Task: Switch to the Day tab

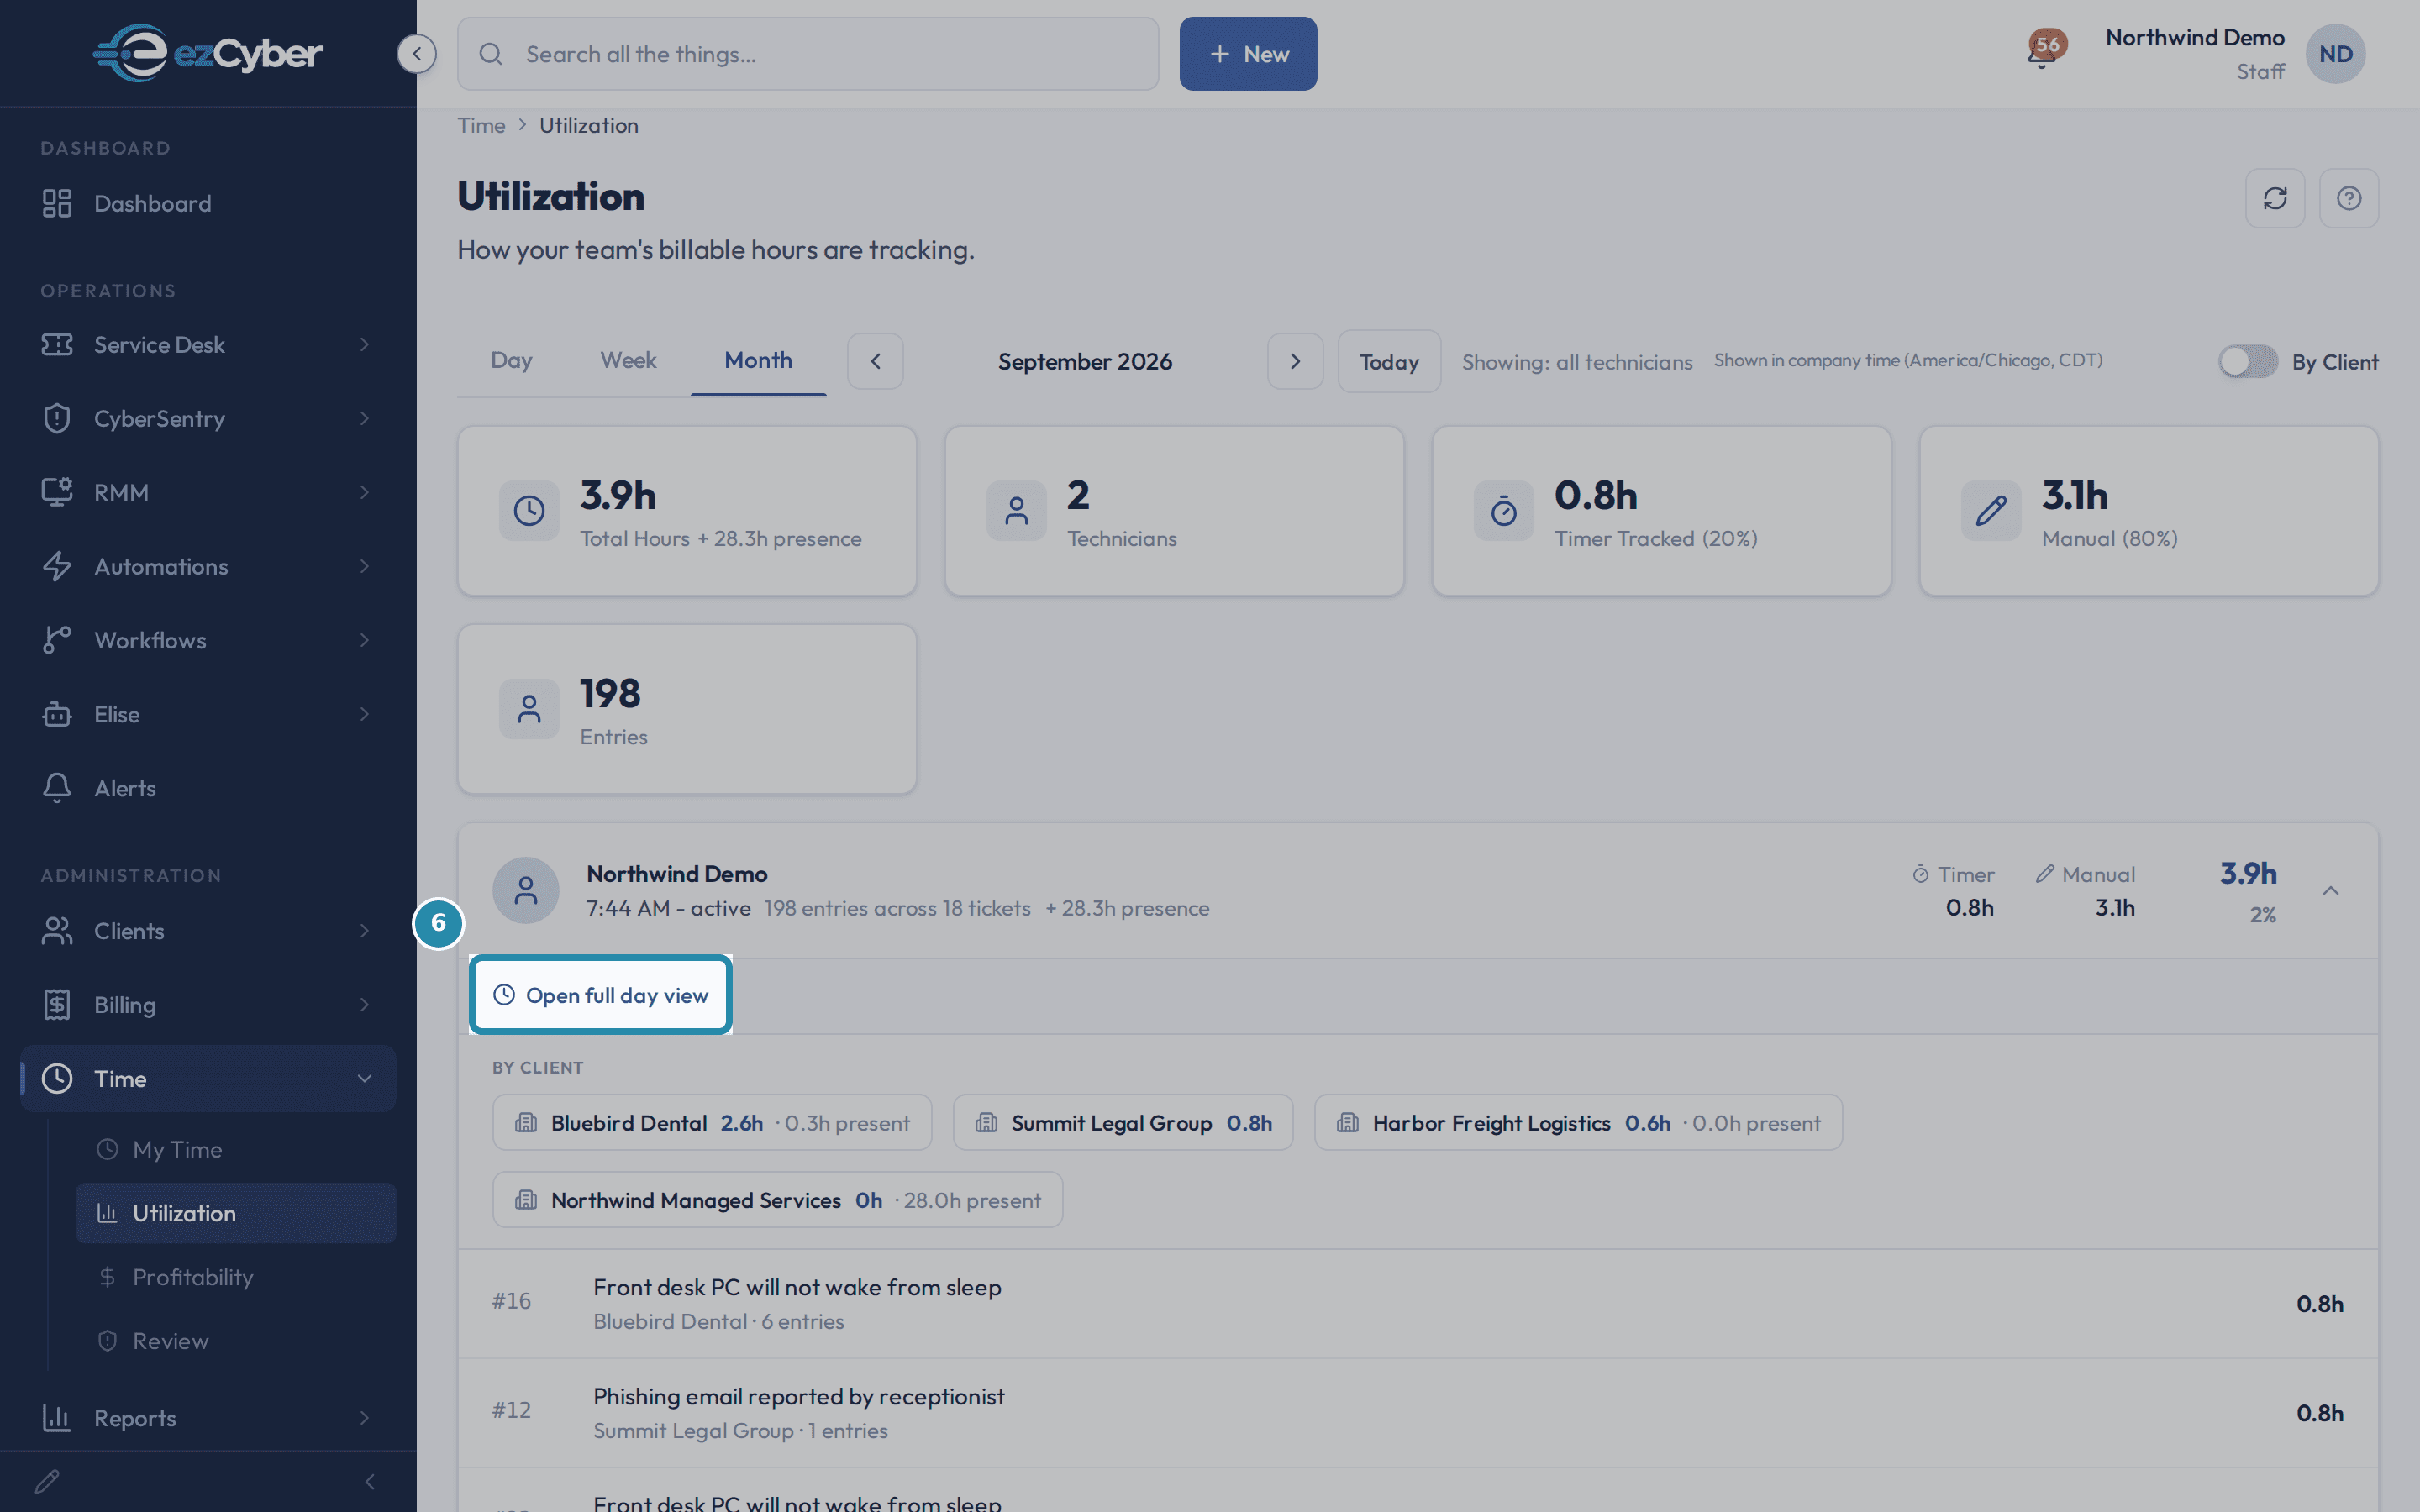Action: [511, 361]
